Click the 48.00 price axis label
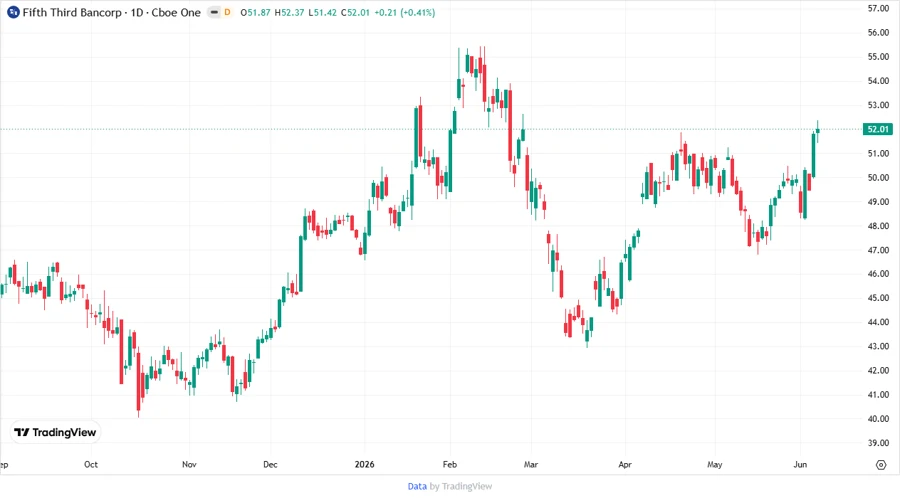Screen dimensions: 900x498 pyautogui.click(x=878, y=226)
